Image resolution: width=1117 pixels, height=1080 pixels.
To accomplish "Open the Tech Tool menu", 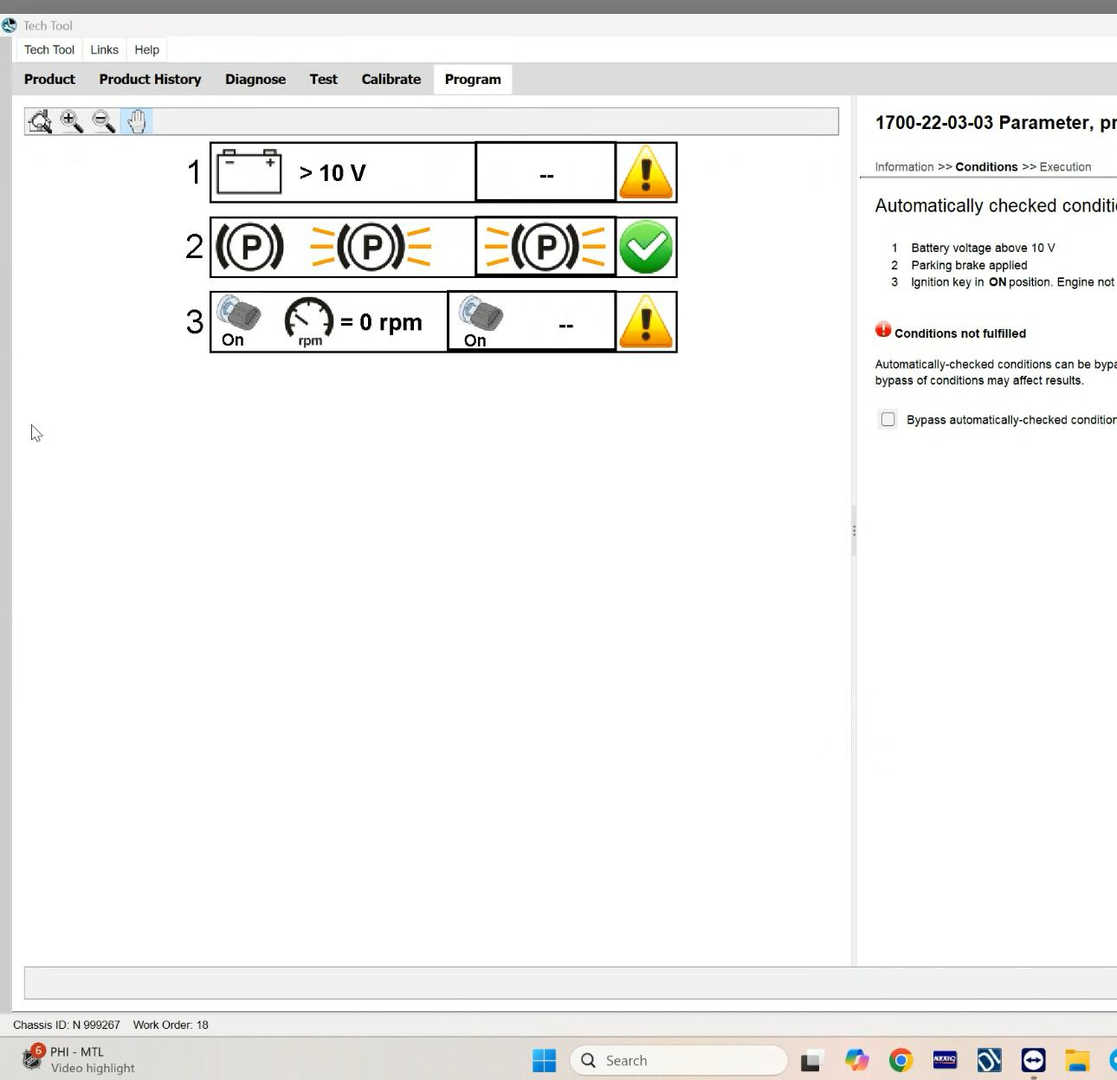I will click(49, 50).
